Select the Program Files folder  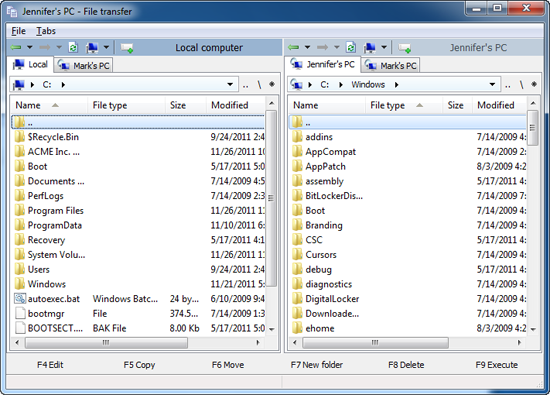138,210
